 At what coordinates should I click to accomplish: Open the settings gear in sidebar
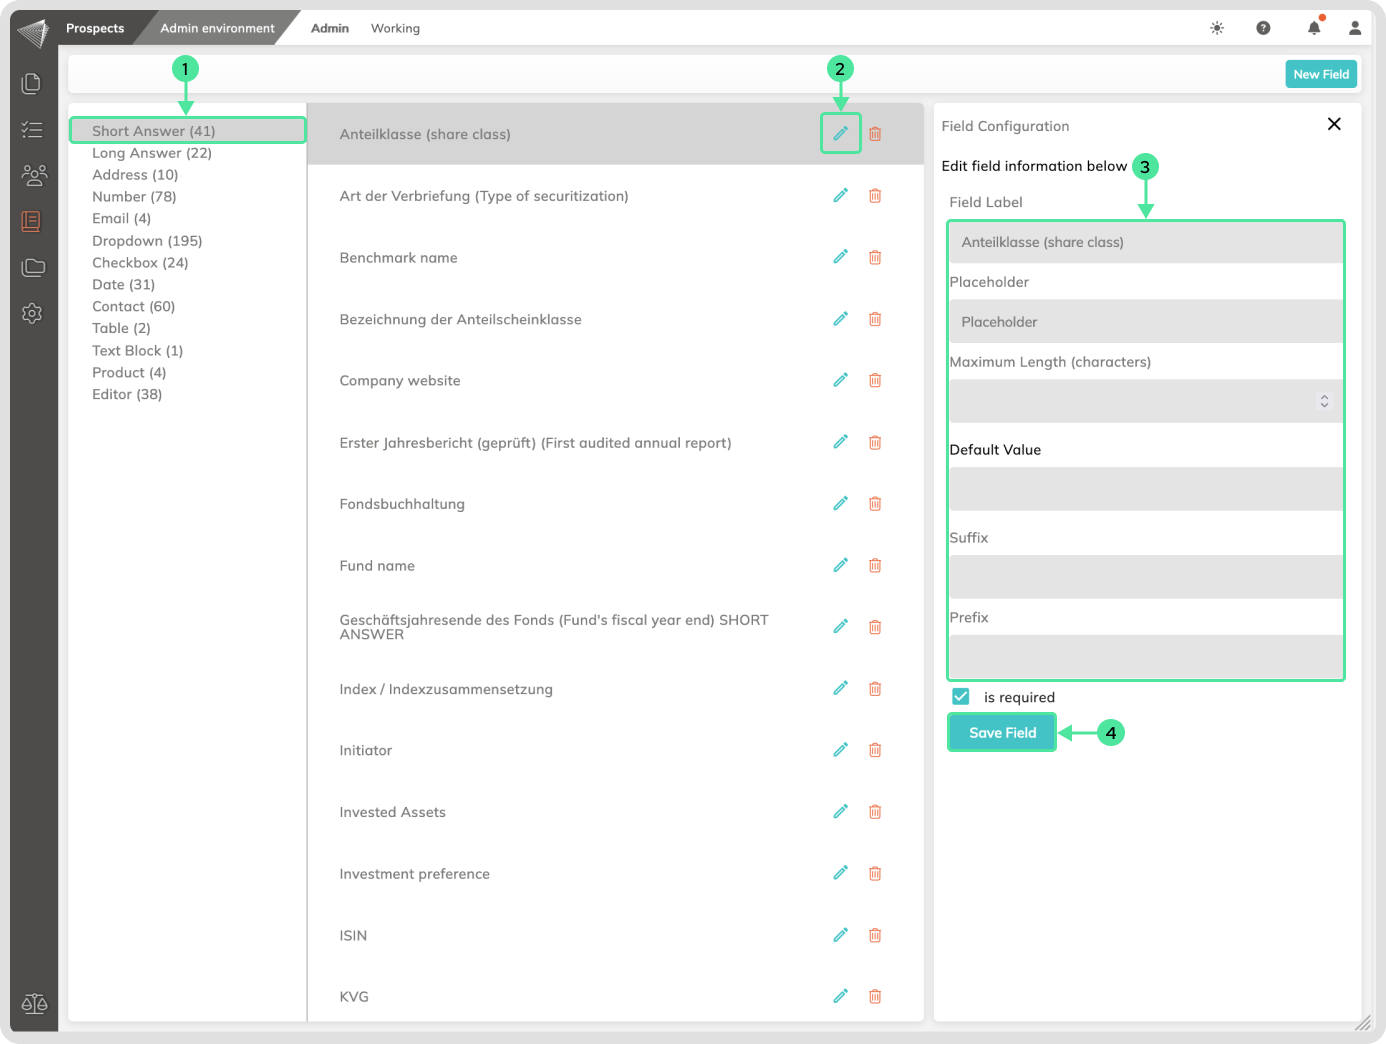[32, 313]
